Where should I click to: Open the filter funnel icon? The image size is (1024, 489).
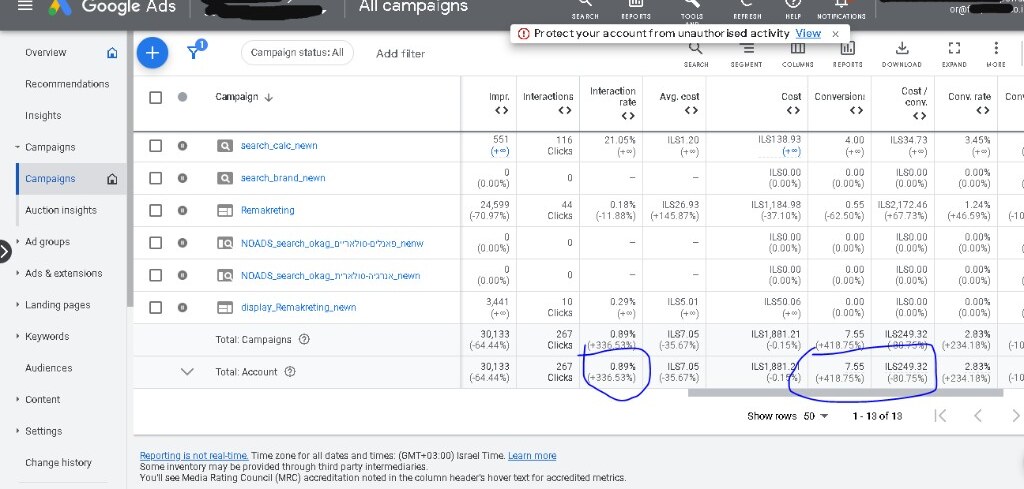point(194,52)
